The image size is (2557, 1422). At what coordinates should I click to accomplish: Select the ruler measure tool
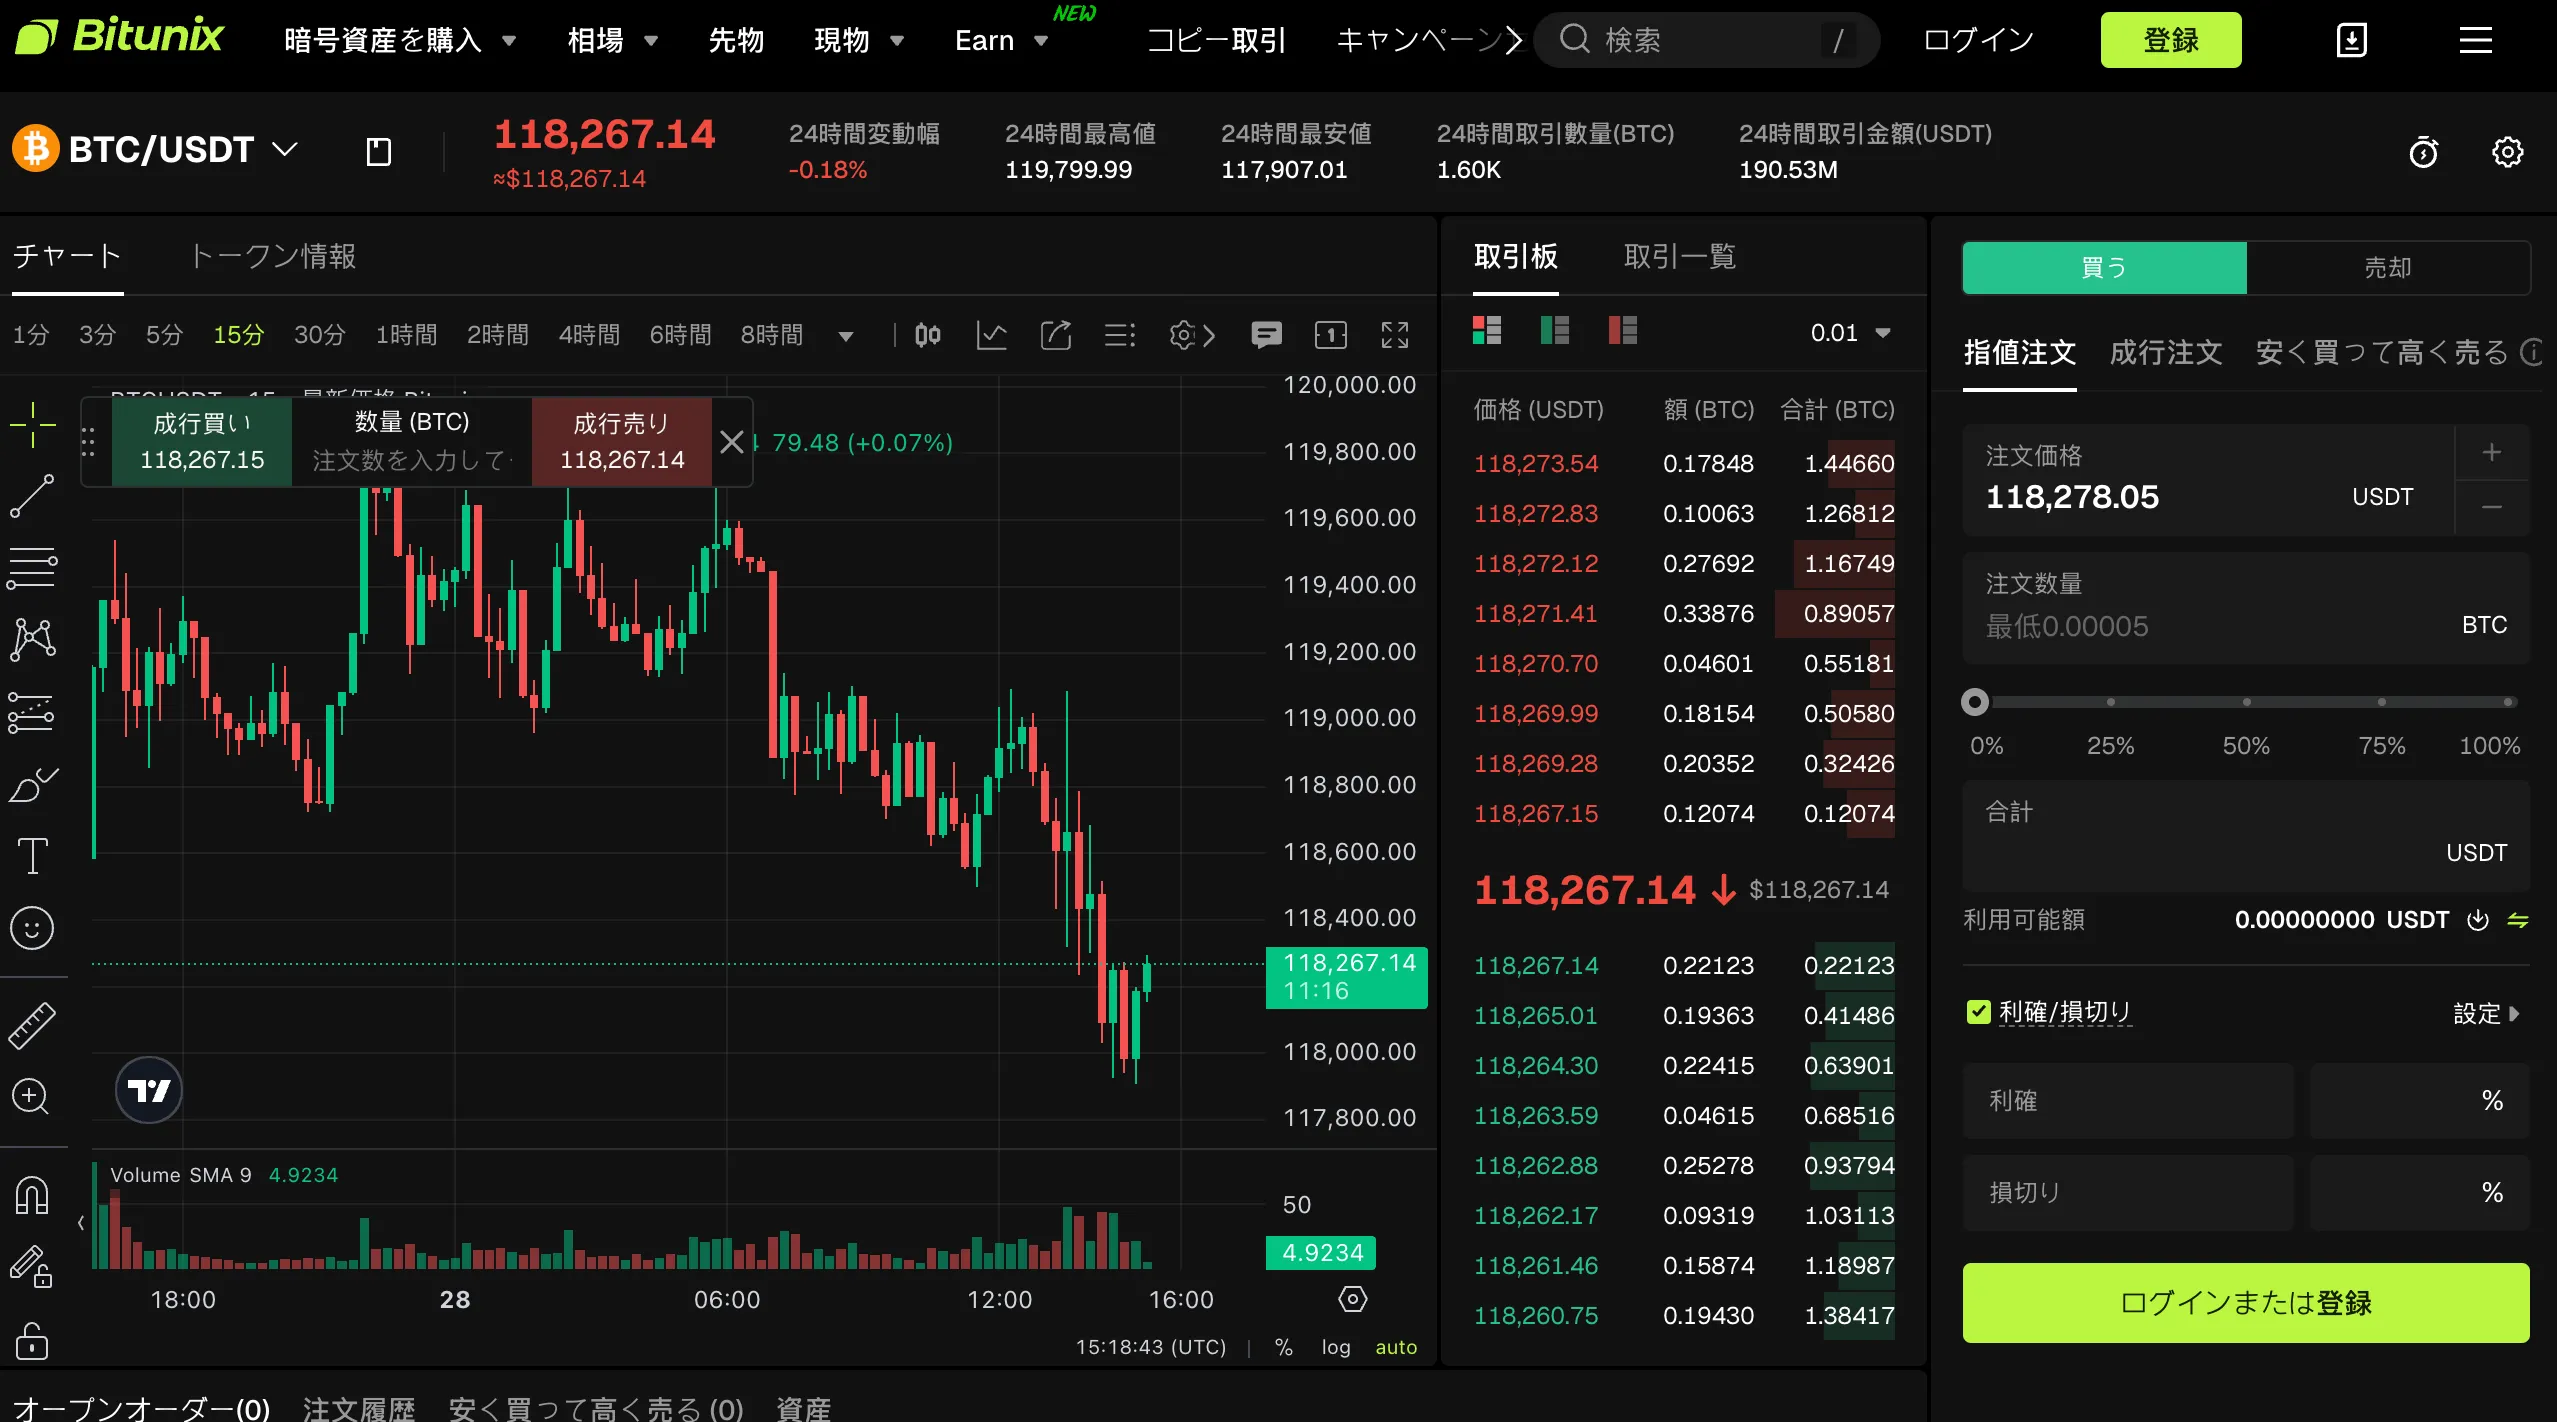point(32,1026)
